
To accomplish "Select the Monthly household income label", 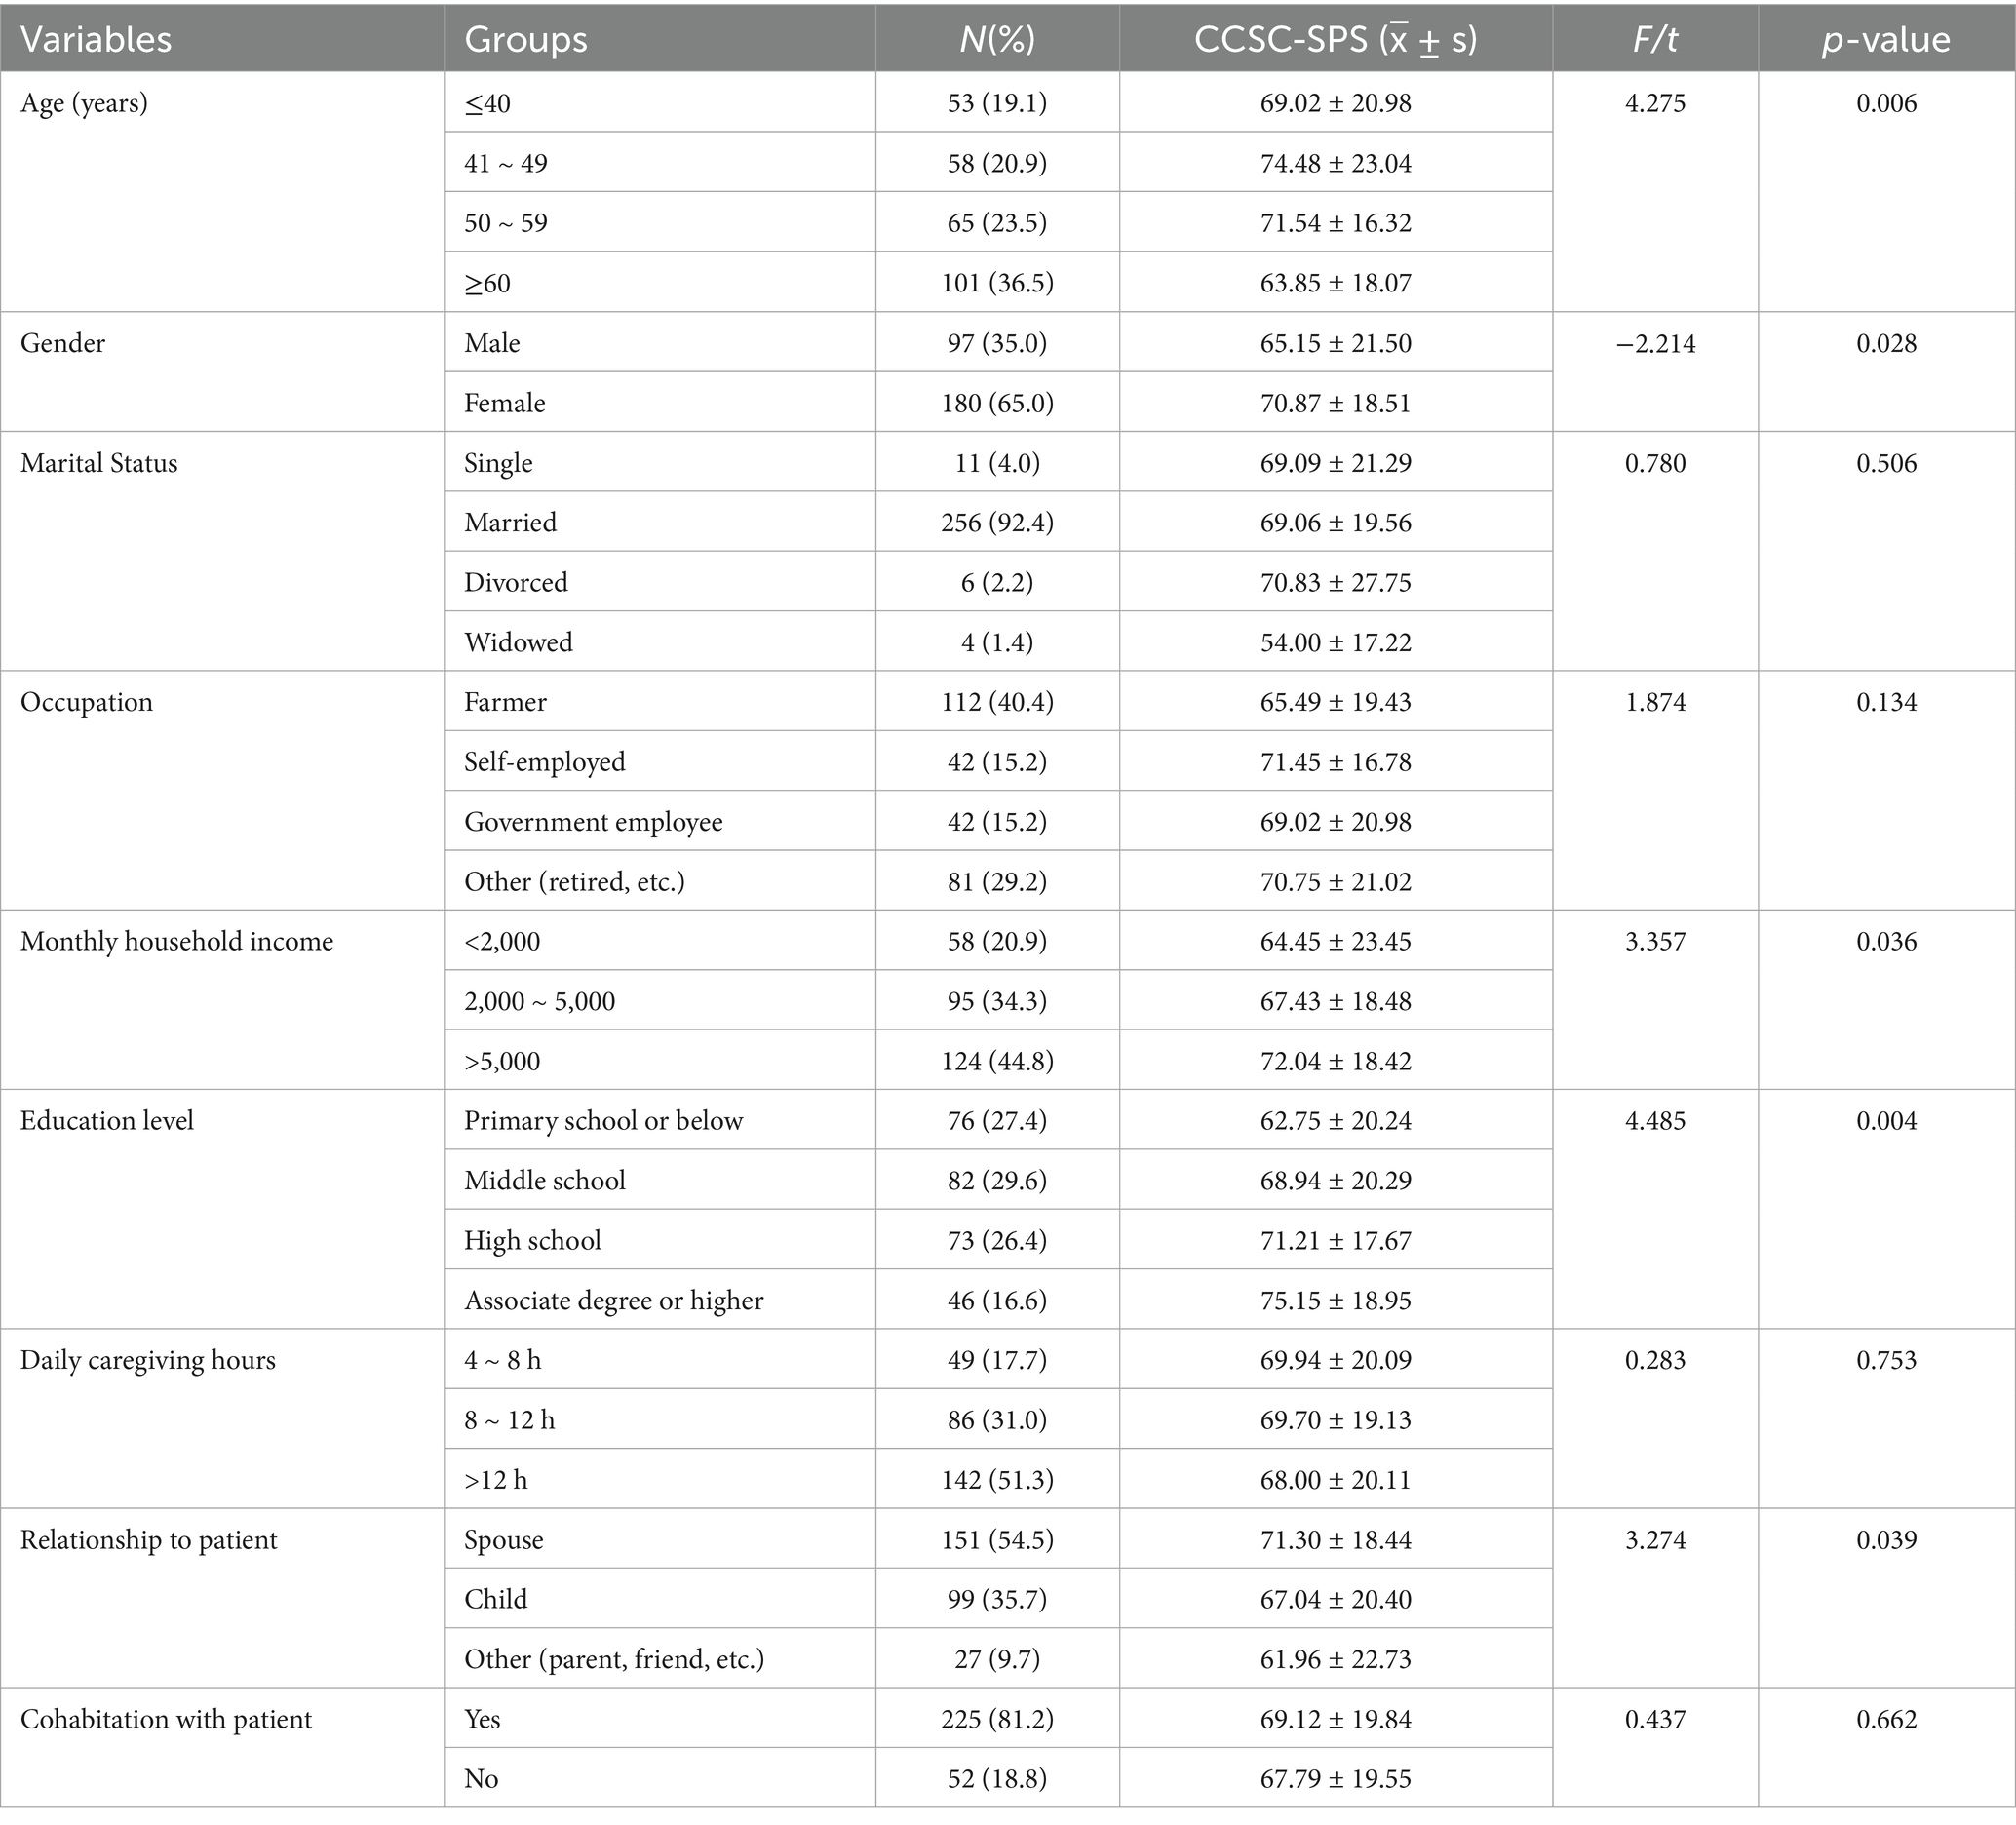I will pos(177,941).
